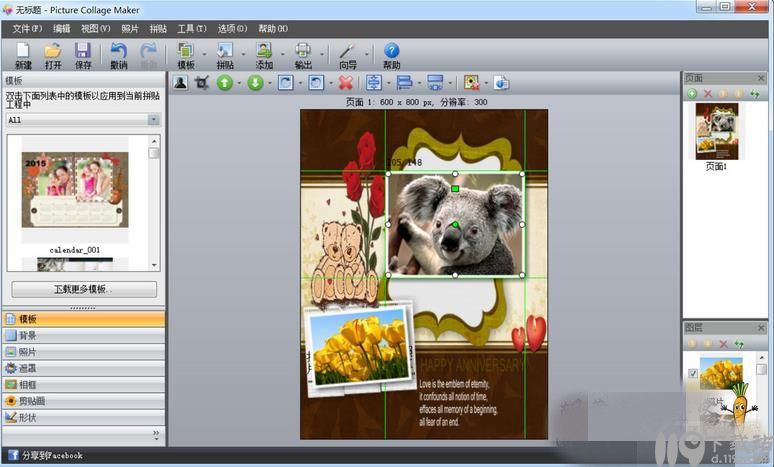The image size is (774, 467).
Task: Click the Template (模板) toolbar icon
Action: (186, 51)
